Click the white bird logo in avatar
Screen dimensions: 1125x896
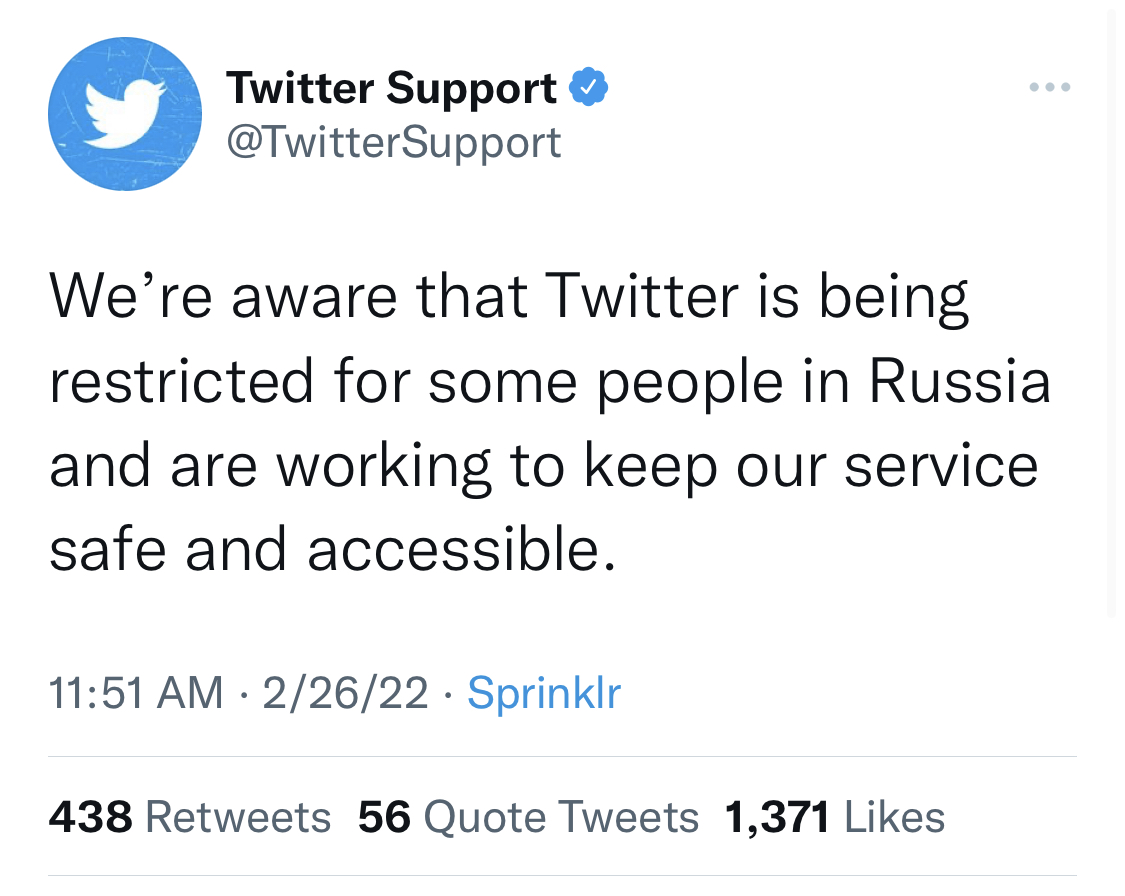(x=124, y=113)
